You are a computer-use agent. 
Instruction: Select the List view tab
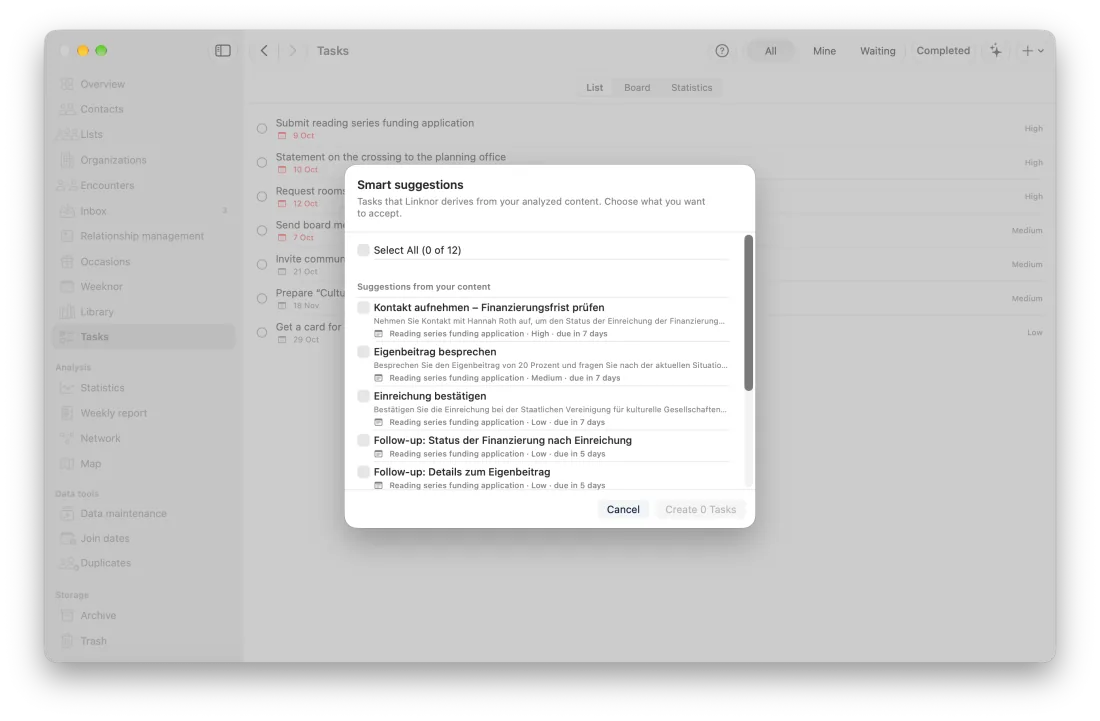click(594, 88)
